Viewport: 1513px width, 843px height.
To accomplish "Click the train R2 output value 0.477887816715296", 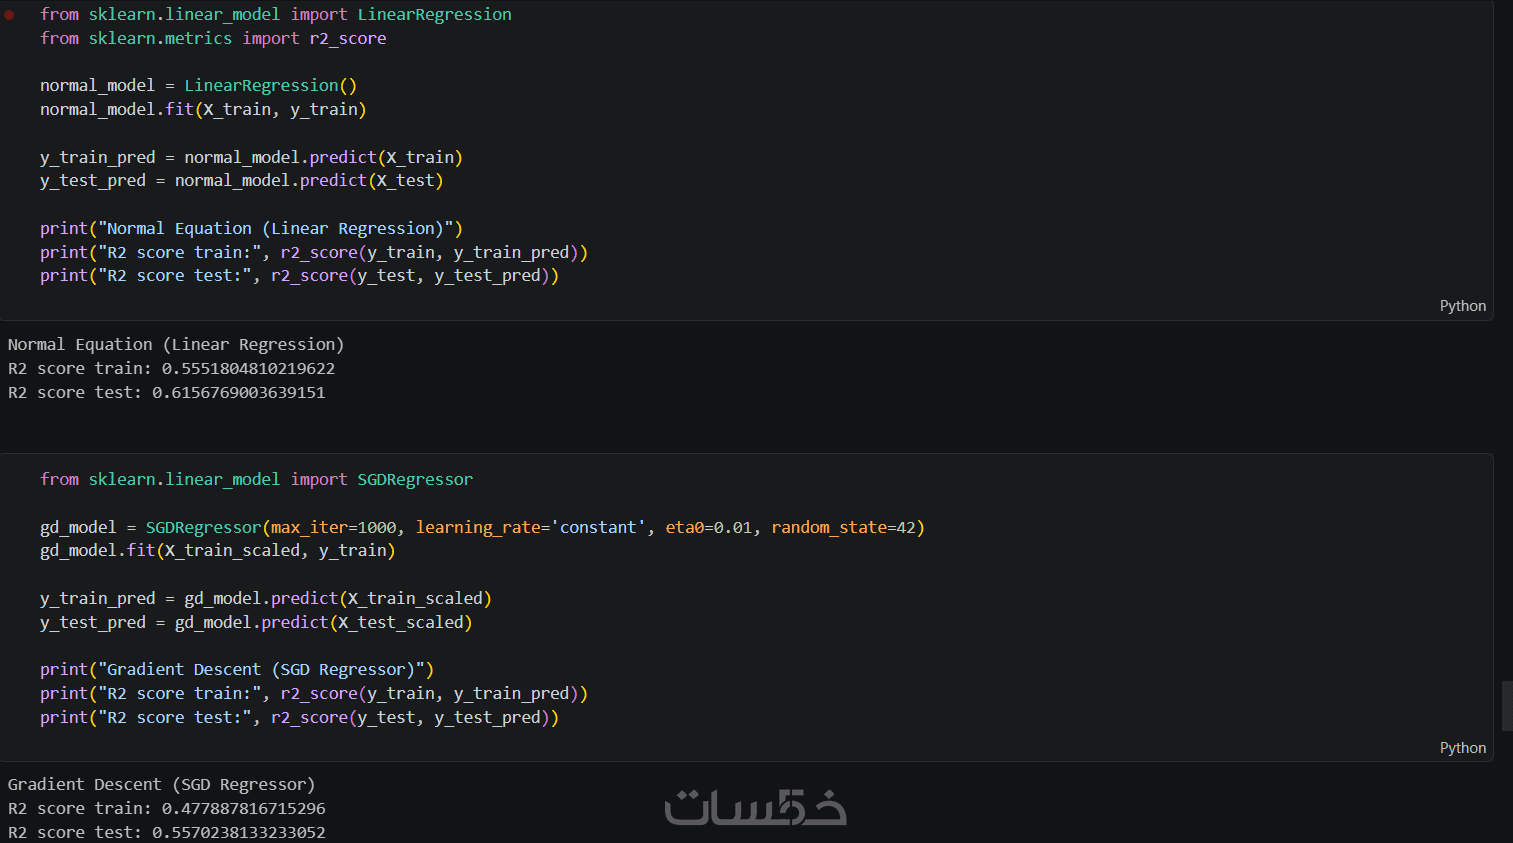I will click(243, 809).
